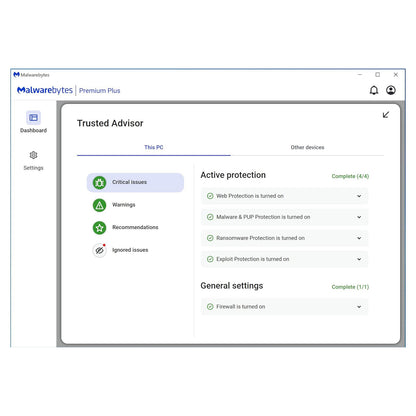Expand Ransomware Protection row chevron
This screenshot has width=416, height=416.
tap(359, 238)
